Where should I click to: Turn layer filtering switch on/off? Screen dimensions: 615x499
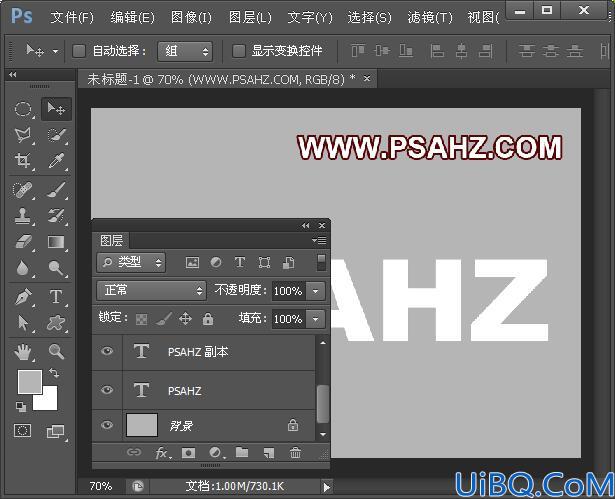(x=321, y=262)
